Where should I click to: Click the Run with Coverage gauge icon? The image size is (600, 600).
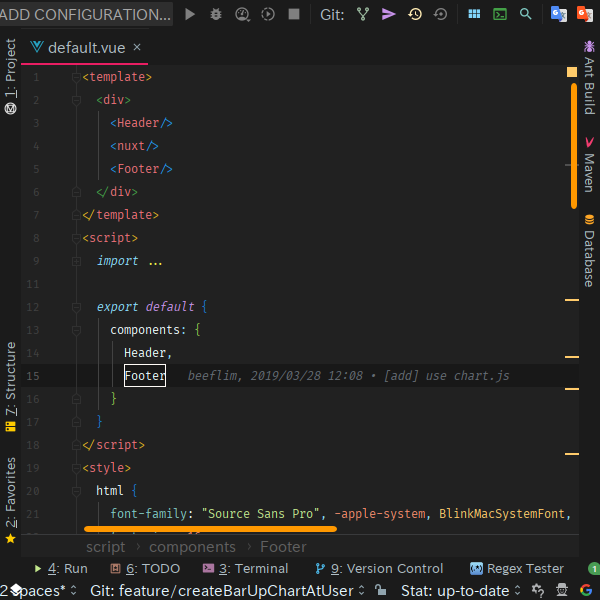click(242, 15)
